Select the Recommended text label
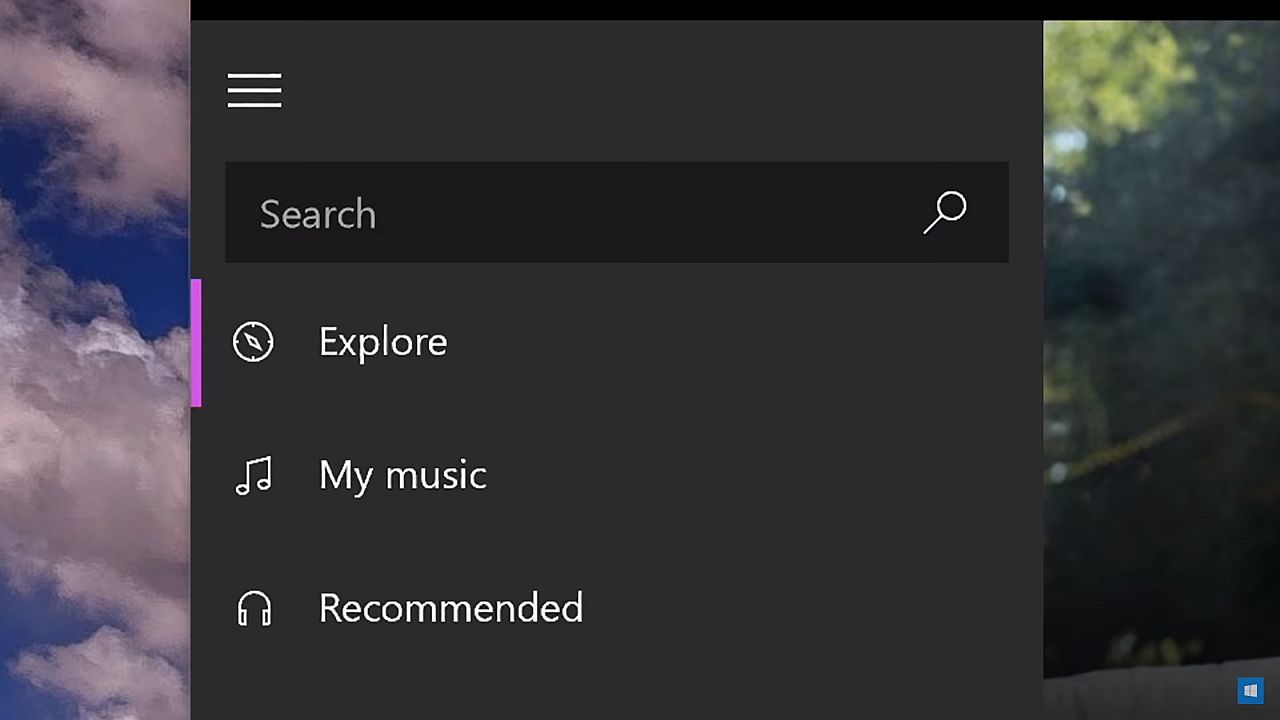 tap(450, 608)
